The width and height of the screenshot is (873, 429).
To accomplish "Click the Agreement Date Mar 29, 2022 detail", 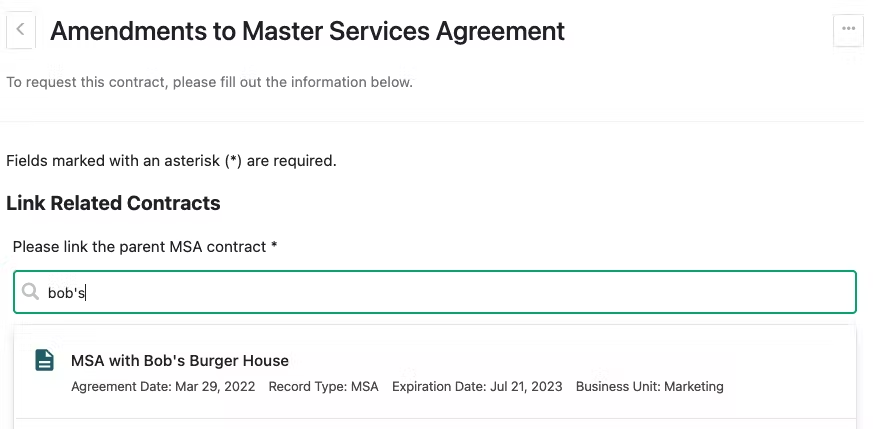I will (x=163, y=386).
